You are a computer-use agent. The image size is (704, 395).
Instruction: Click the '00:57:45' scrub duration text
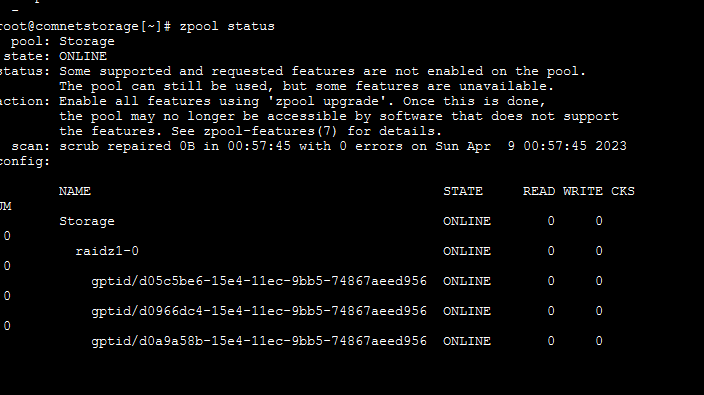259,146
